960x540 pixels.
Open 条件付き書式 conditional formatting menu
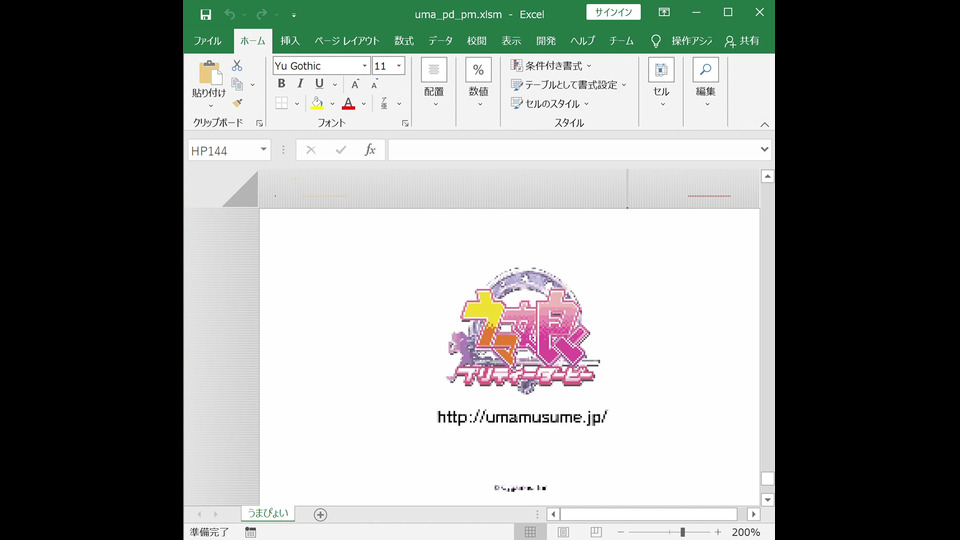pos(552,66)
